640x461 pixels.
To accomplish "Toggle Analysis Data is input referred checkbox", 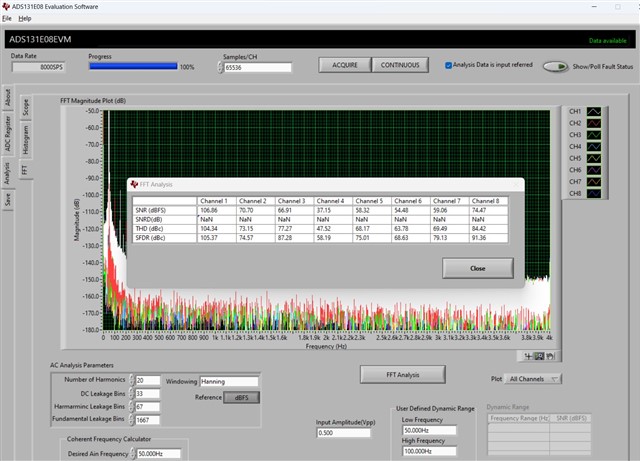I will click(x=448, y=65).
